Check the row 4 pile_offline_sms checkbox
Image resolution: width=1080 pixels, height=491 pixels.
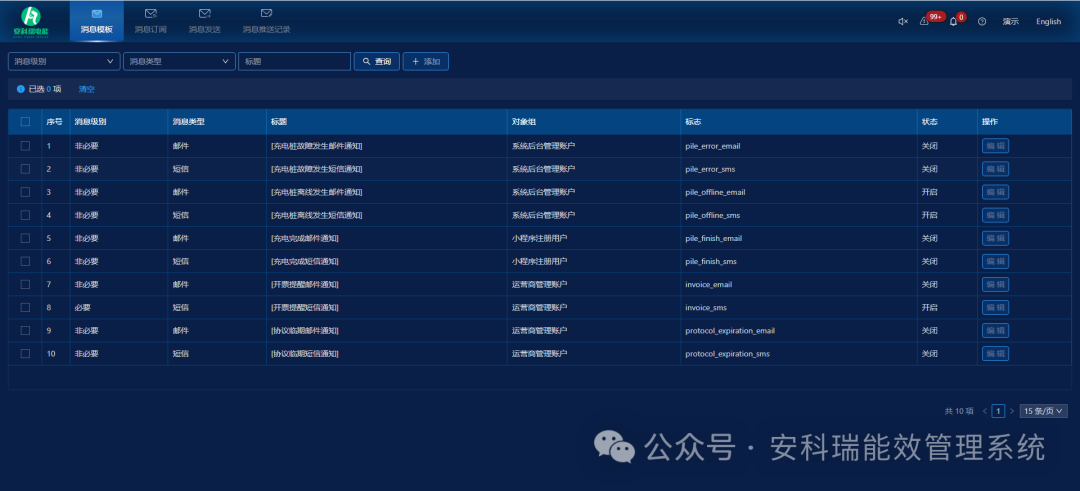(x=25, y=215)
